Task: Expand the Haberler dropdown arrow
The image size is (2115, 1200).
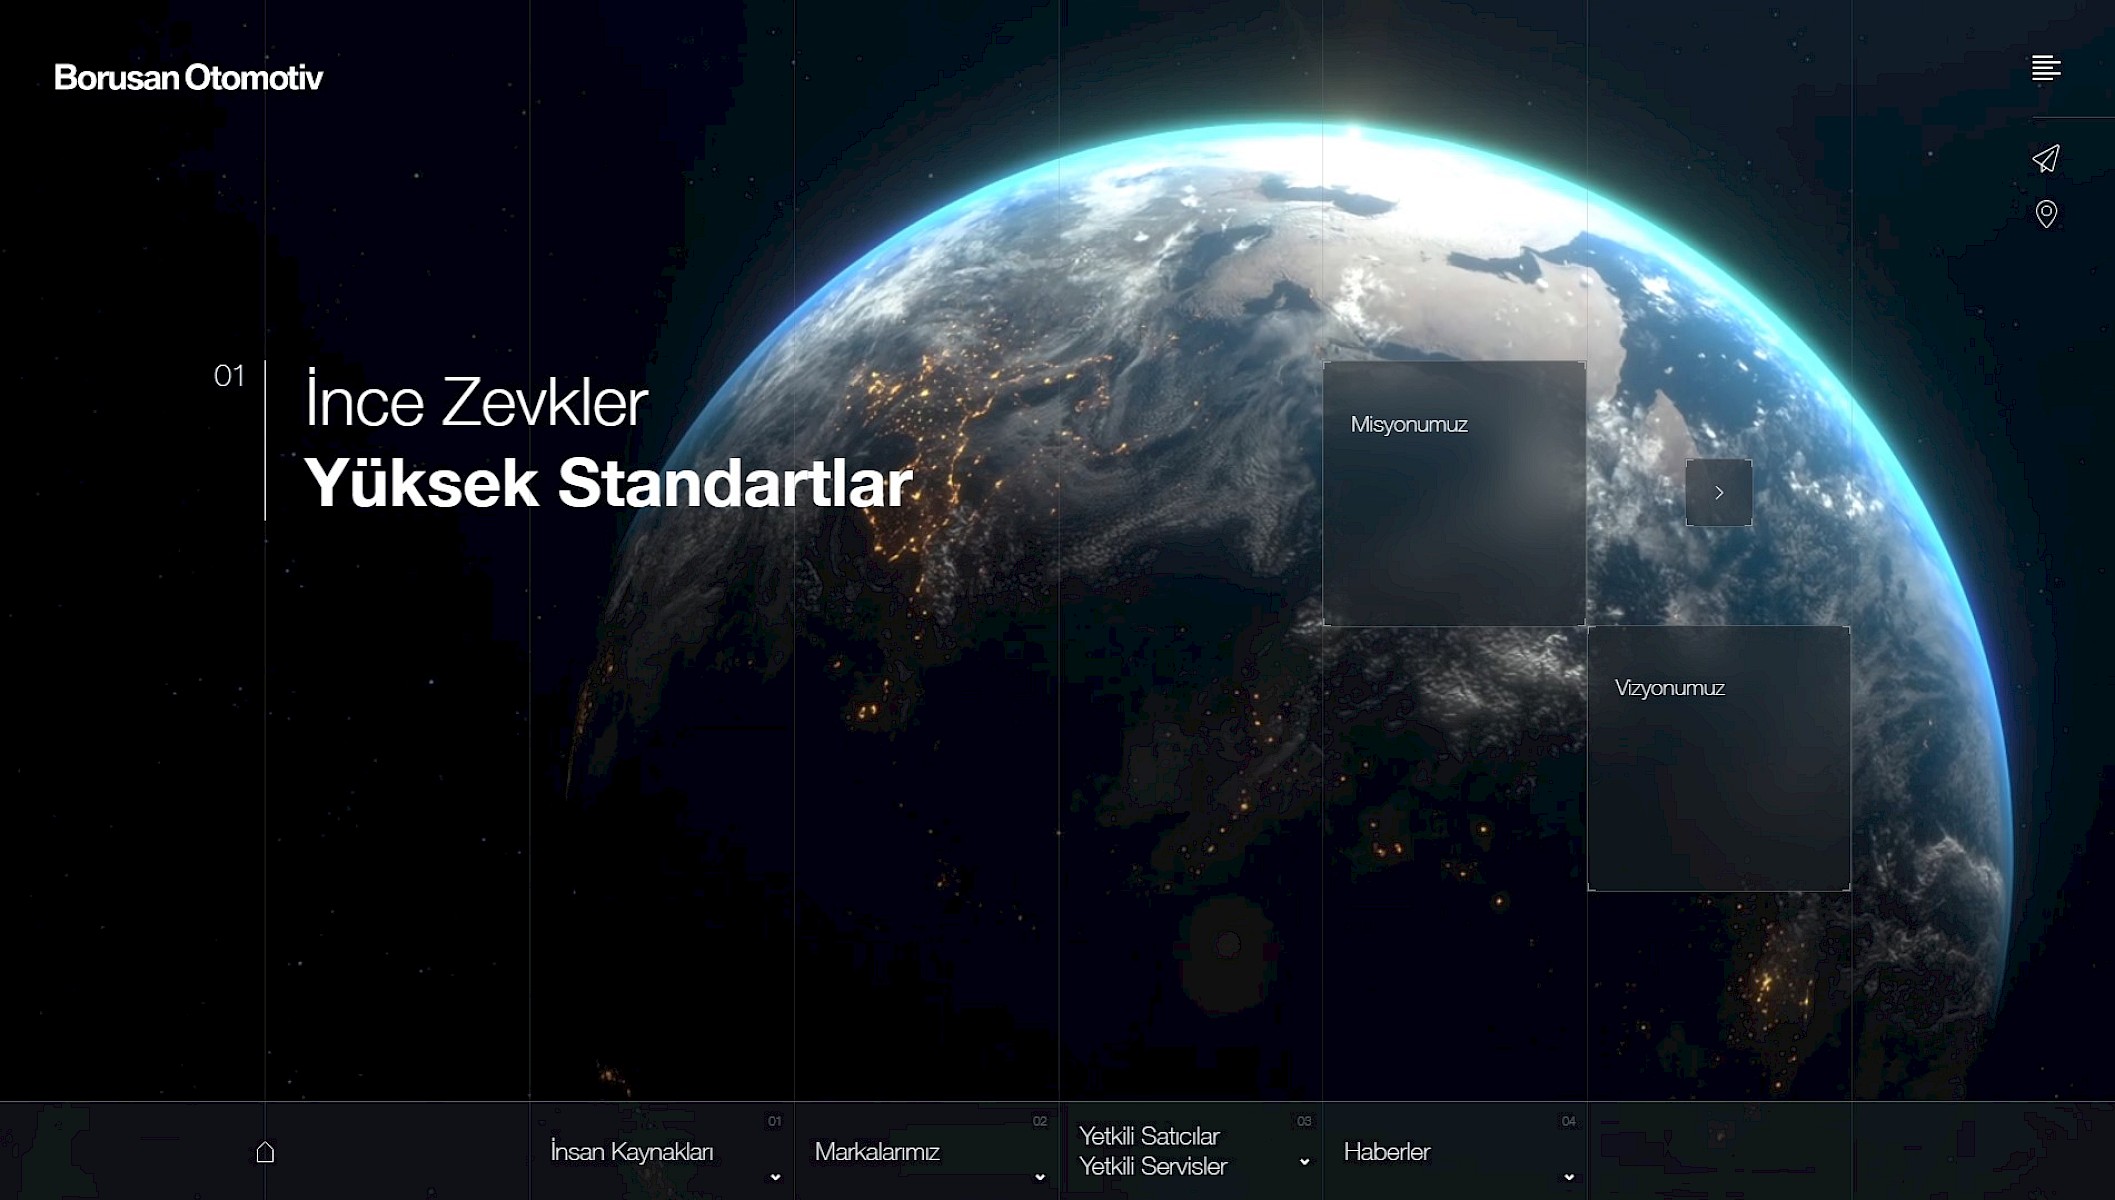Action: click(x=1569, y=1177)
